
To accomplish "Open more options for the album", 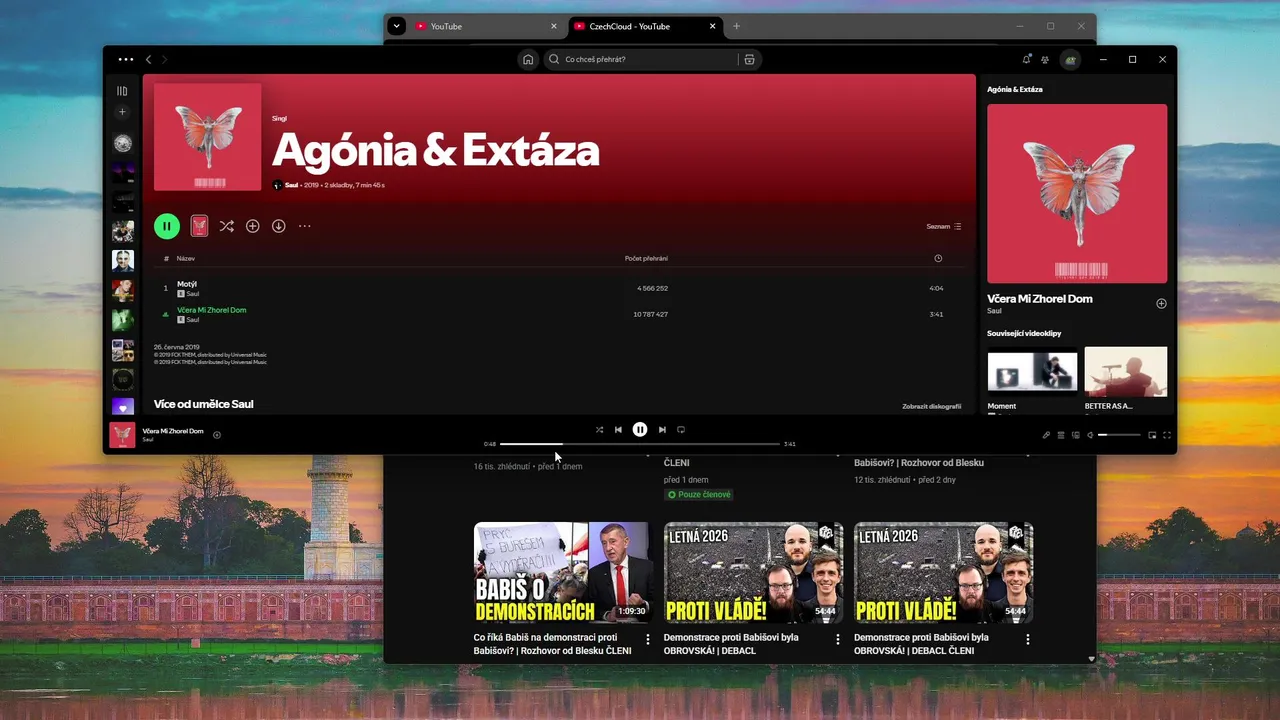I will [x=305, y=226].
